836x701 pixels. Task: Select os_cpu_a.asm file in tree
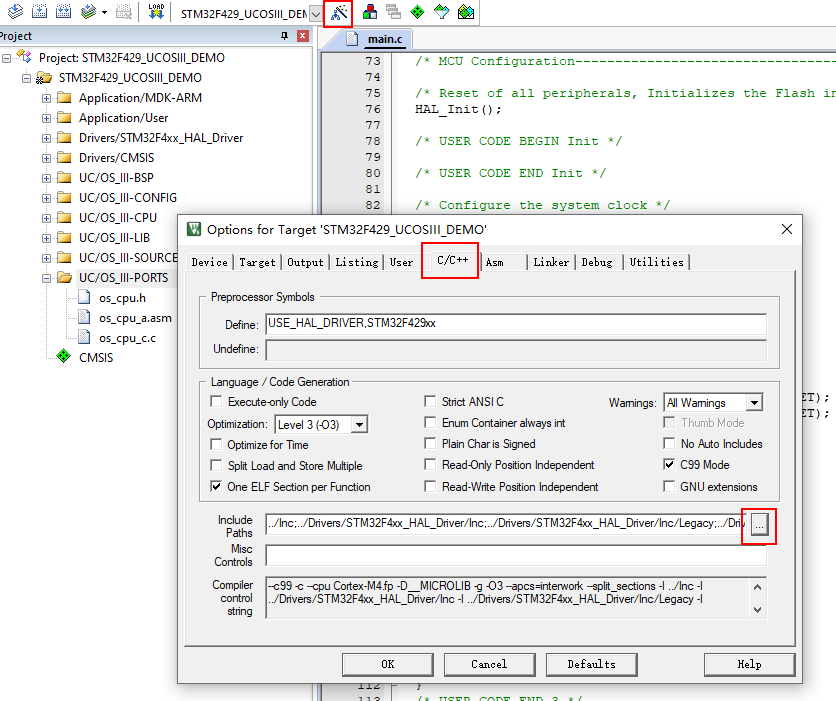point(135,318)
